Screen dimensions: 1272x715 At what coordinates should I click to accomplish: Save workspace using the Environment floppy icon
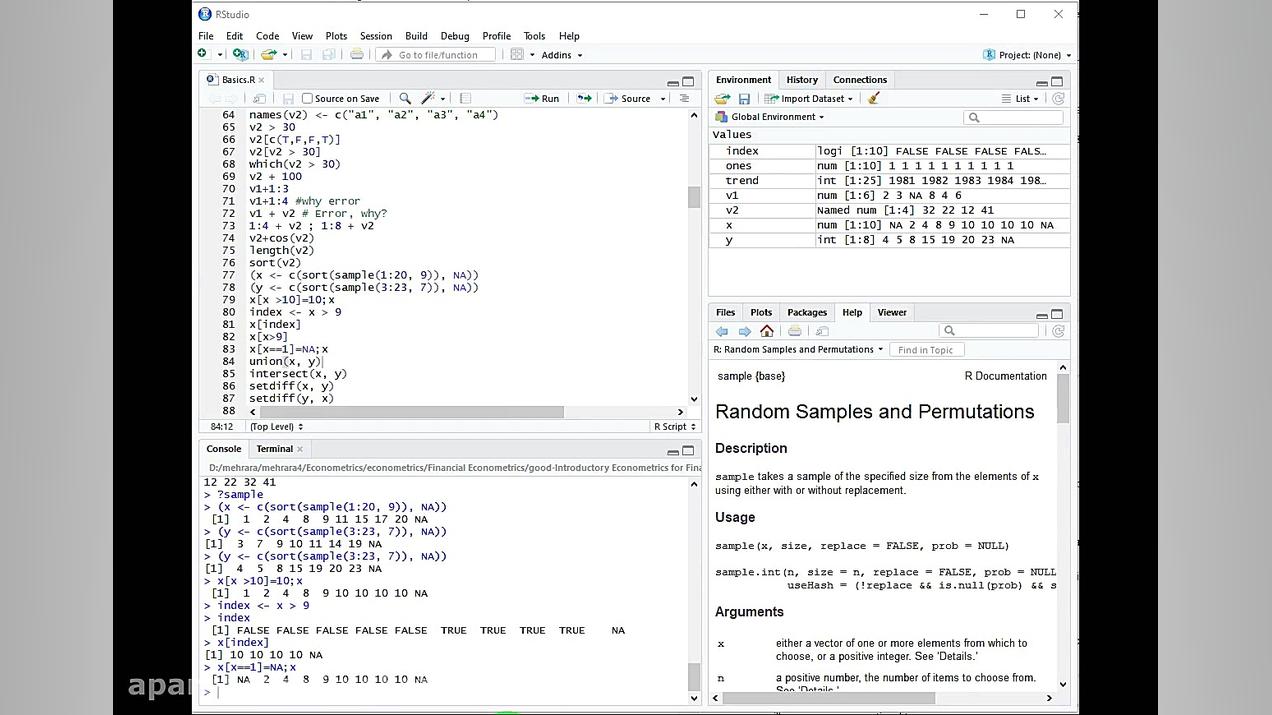point(744,98)
